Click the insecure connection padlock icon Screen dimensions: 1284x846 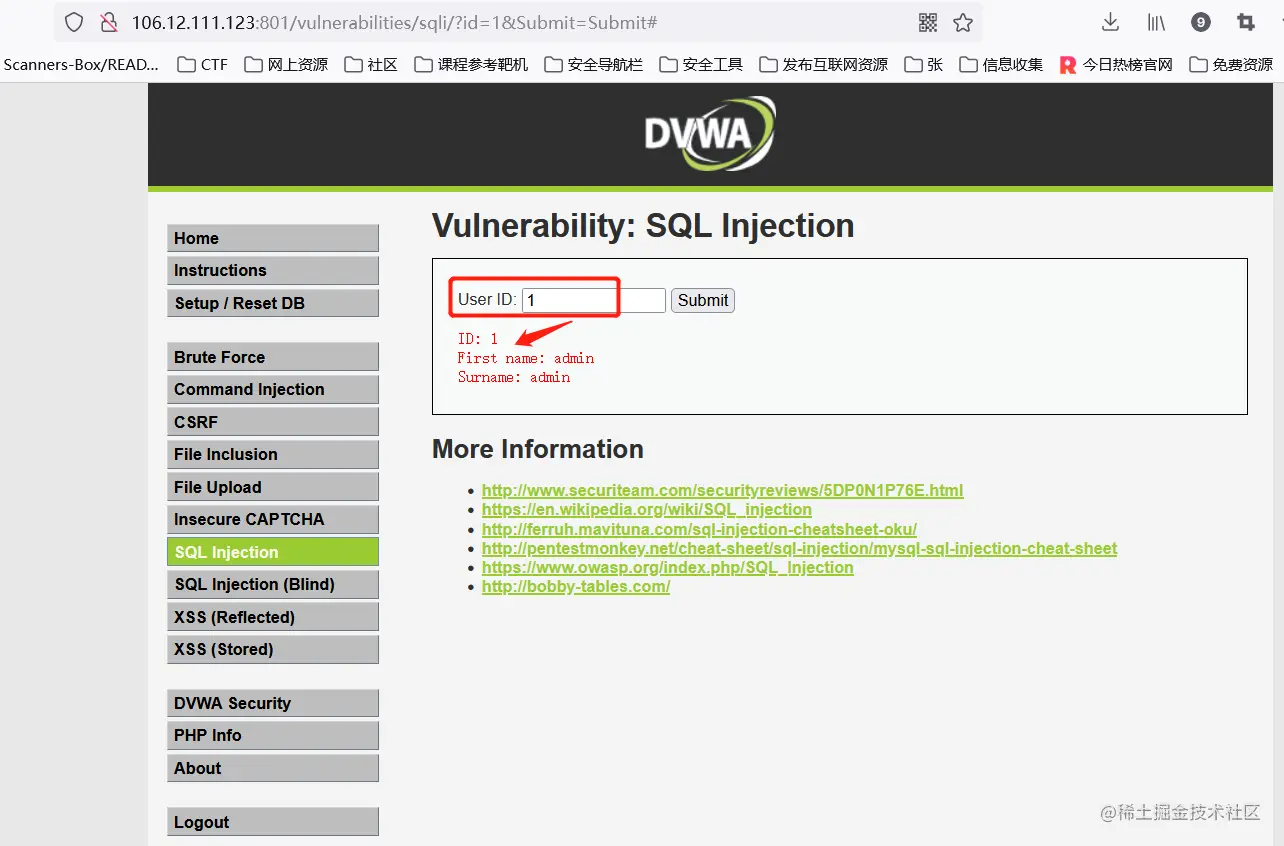pyautogui.click(x=108, y=22)
